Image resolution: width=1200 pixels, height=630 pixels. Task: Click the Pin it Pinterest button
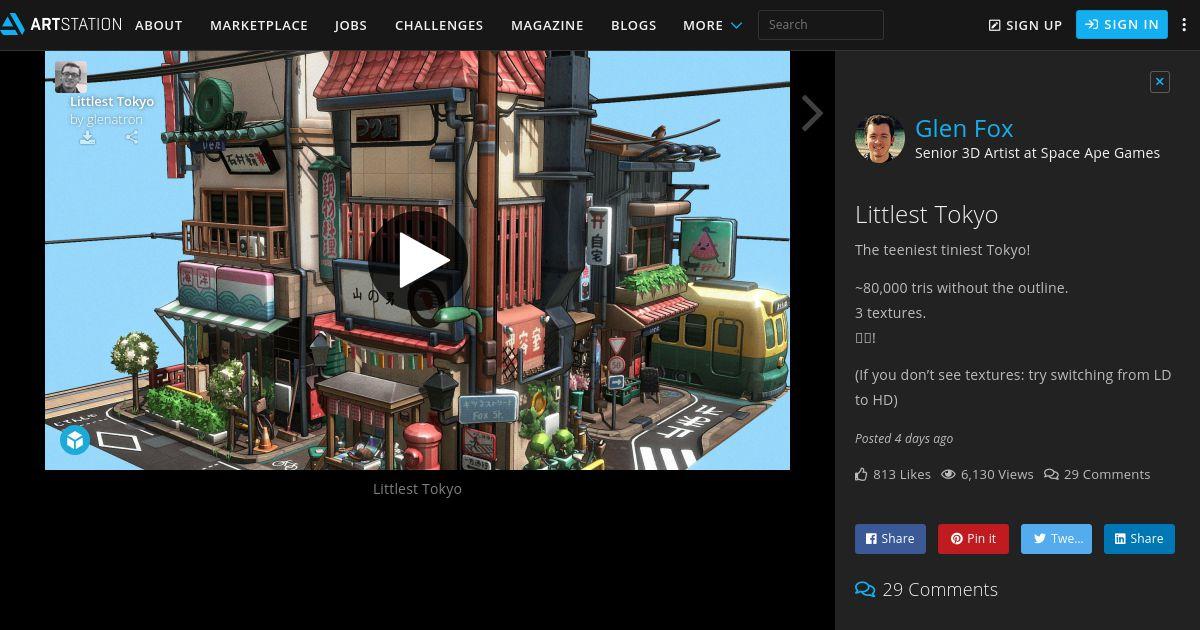click(973, 539)
